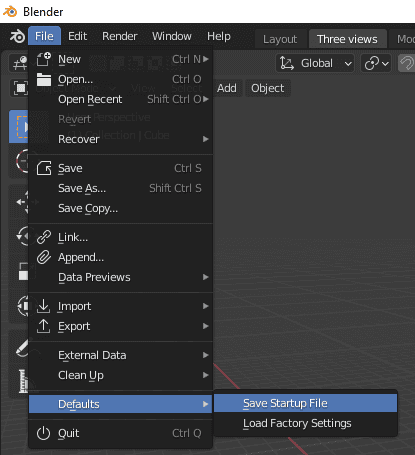Click the File menu

click(44, 36)
